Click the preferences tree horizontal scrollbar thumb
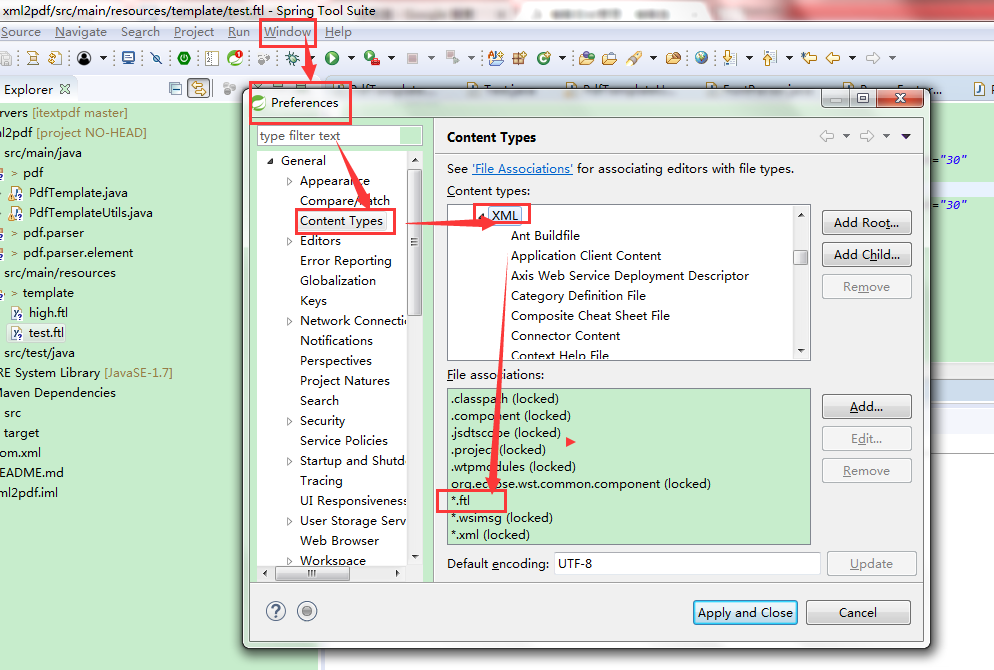The width and height of the screenshot is (994, 670). click(312, 573)
